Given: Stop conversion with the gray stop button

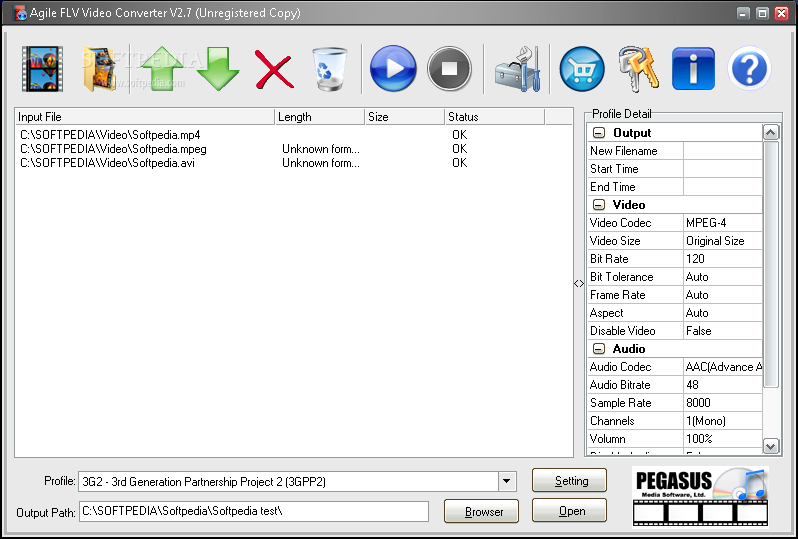Looking at the screenshot, I should tap(449, 69).
